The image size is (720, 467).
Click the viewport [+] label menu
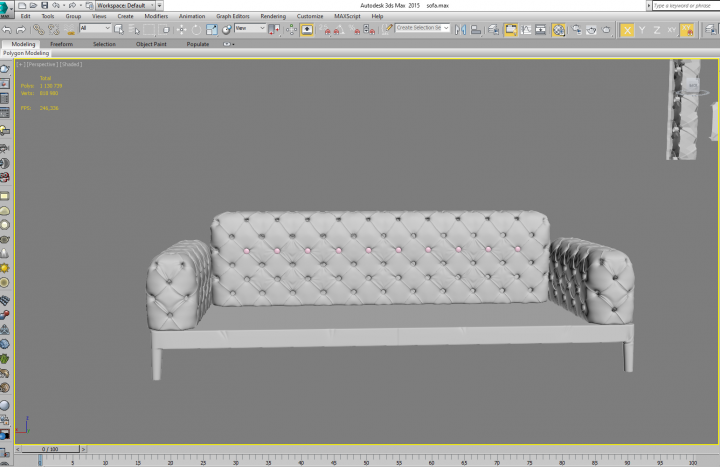pos(20,64)
